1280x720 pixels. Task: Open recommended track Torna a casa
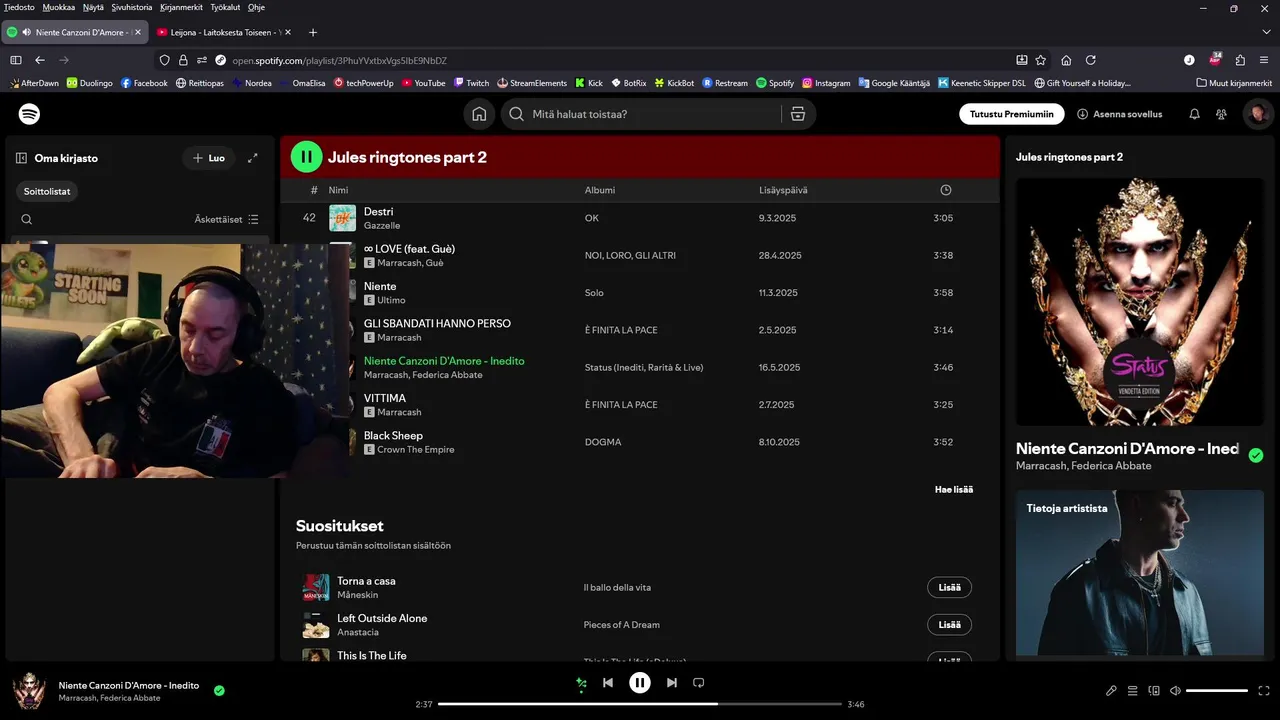(x=366, y=581)
